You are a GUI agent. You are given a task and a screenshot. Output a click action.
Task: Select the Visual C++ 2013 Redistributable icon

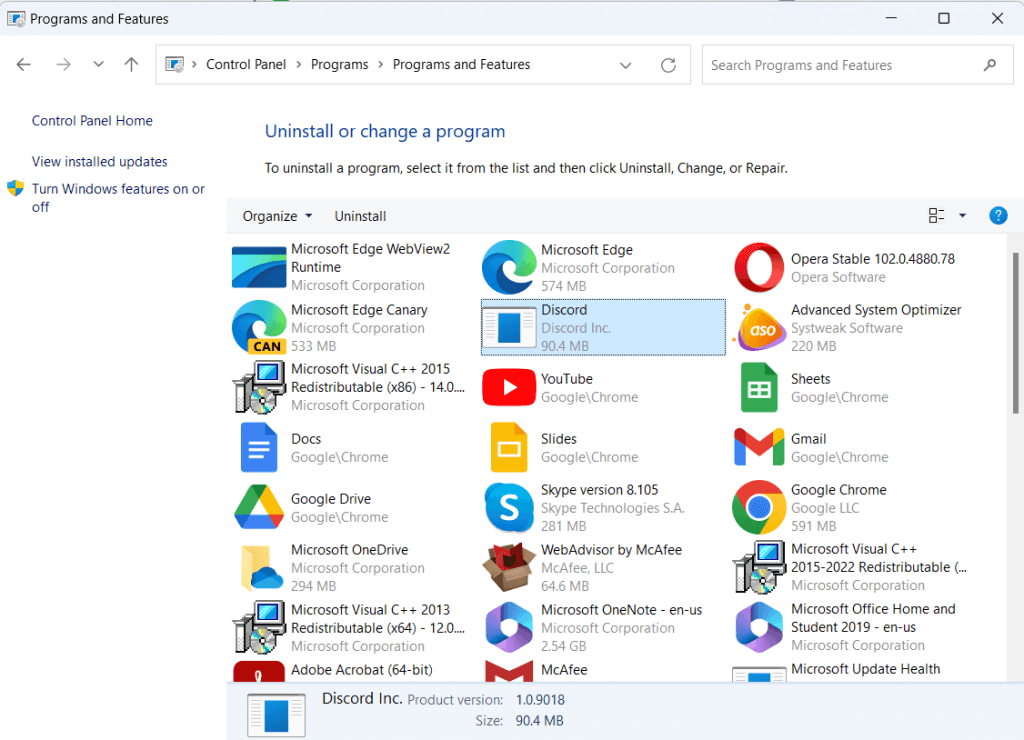(x=259, y=628)
